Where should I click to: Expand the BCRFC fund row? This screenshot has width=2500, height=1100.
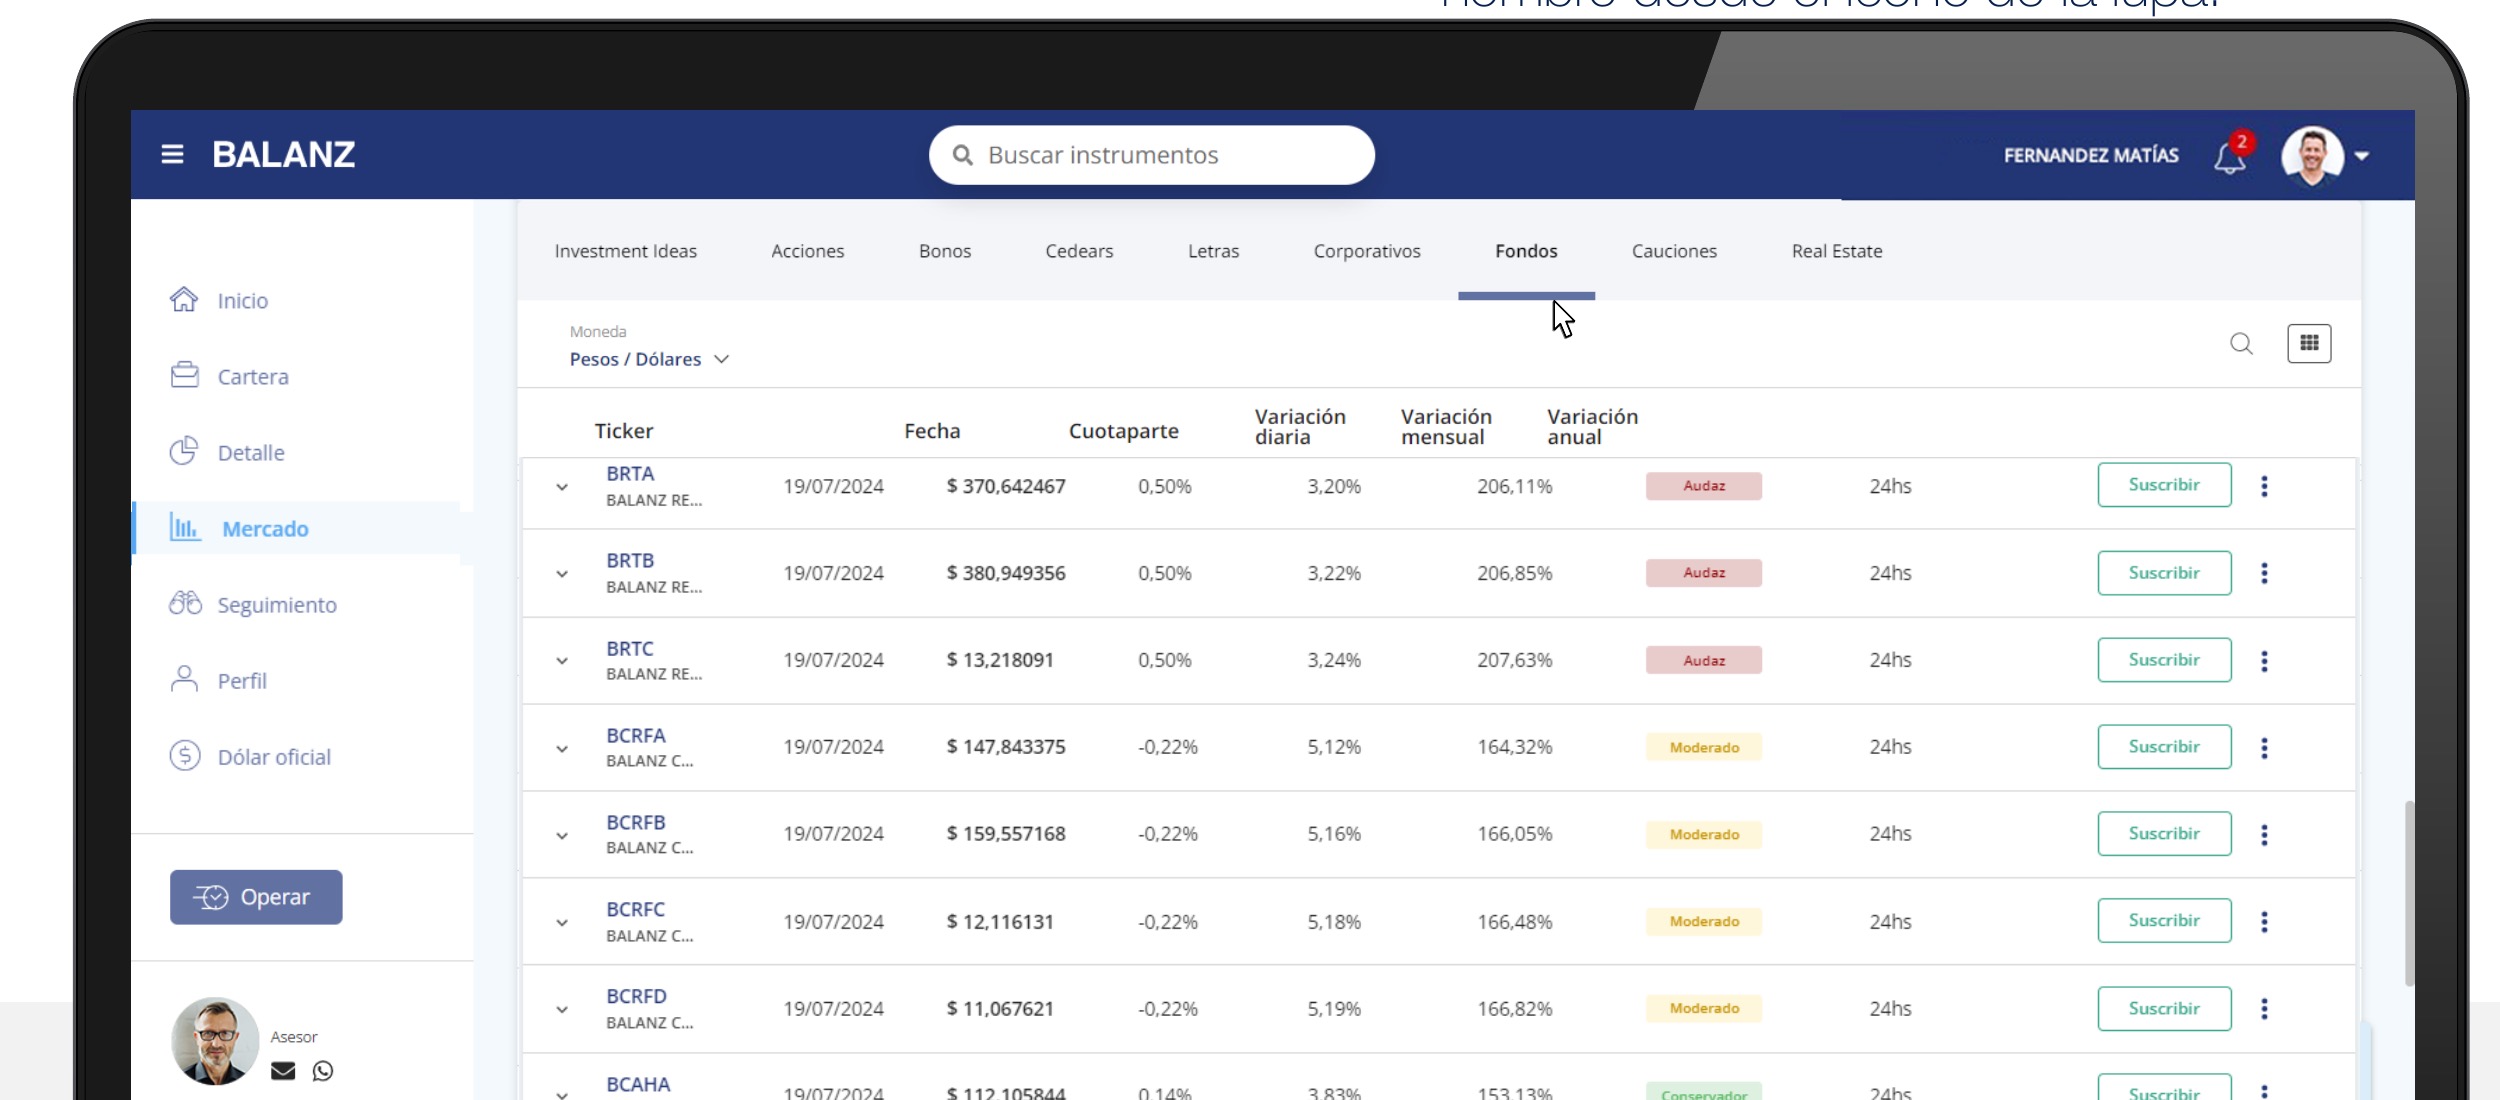(x=562, y=923)
